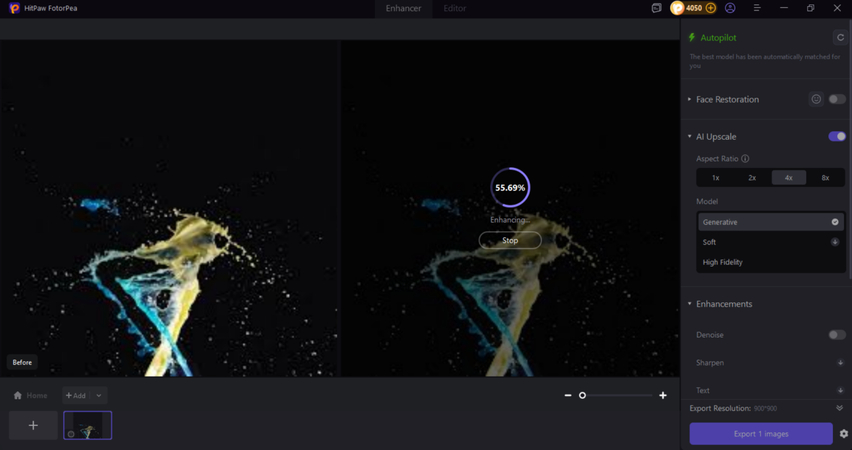The image size is (852, 450).
Task: Click the Aspect Ratio info icon
Action: (x=745, y=159)
